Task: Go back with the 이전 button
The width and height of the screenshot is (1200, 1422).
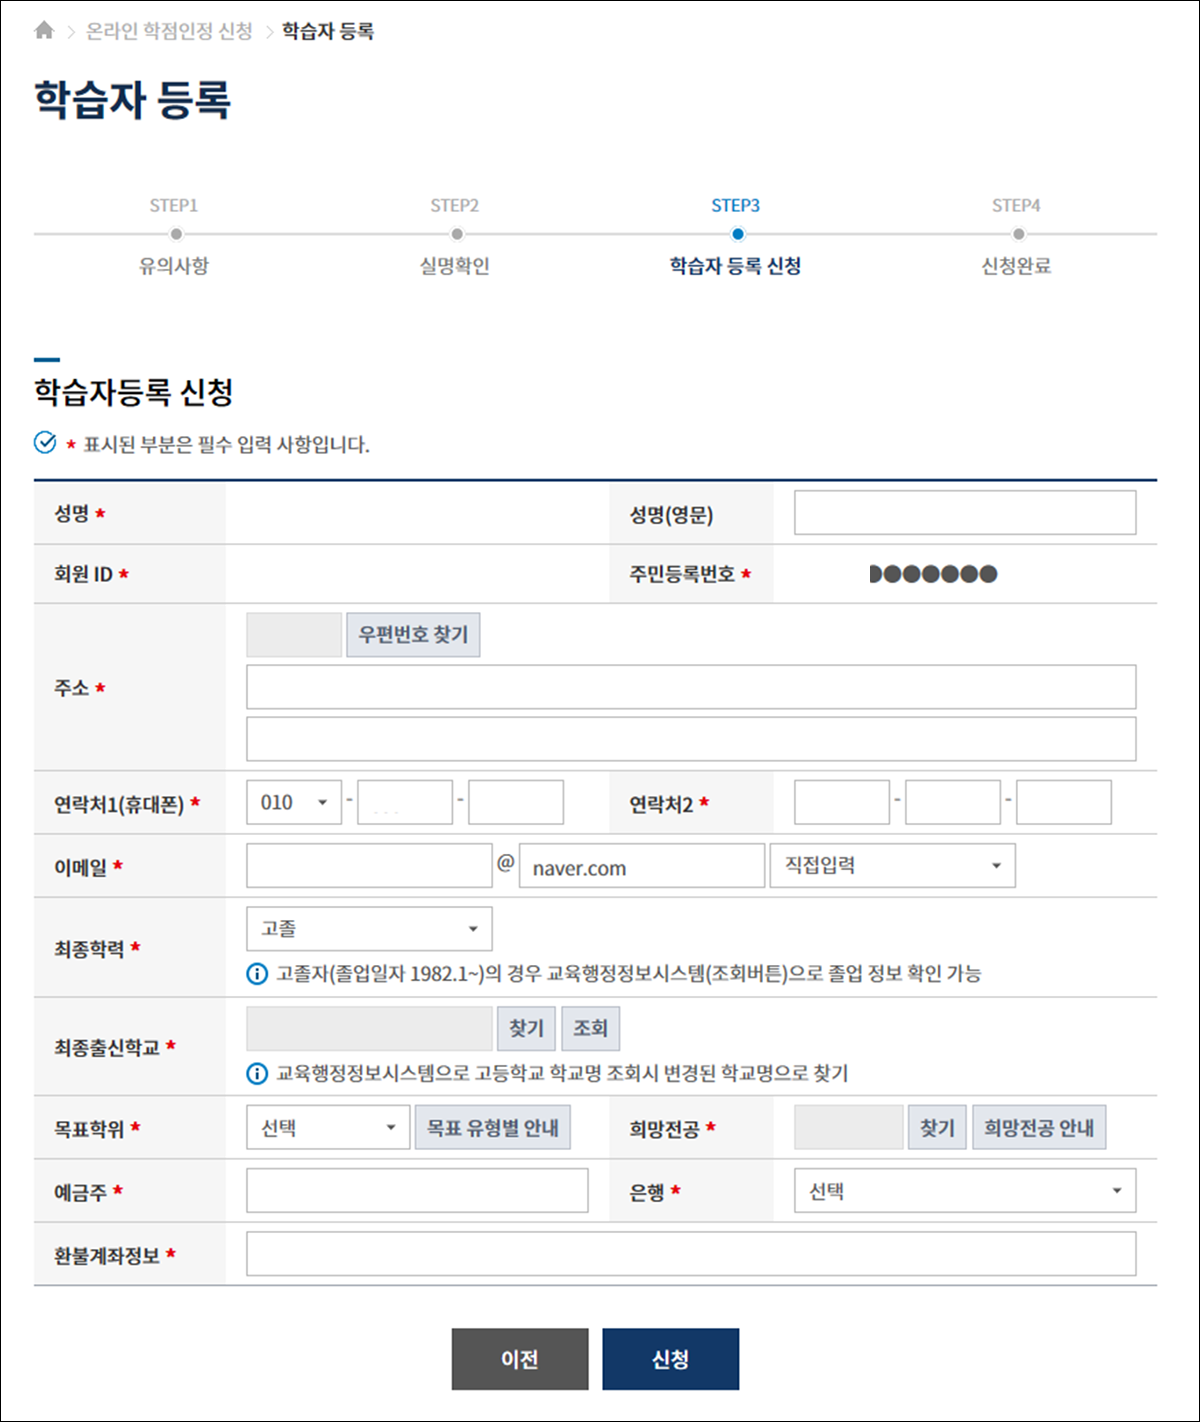Action: pos(519,1359)
